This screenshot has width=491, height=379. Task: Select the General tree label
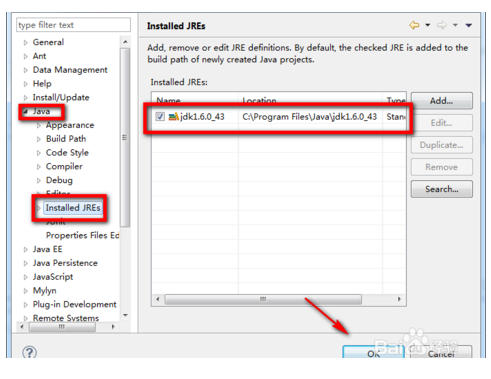pyautogui.click(x=48, y=42)
